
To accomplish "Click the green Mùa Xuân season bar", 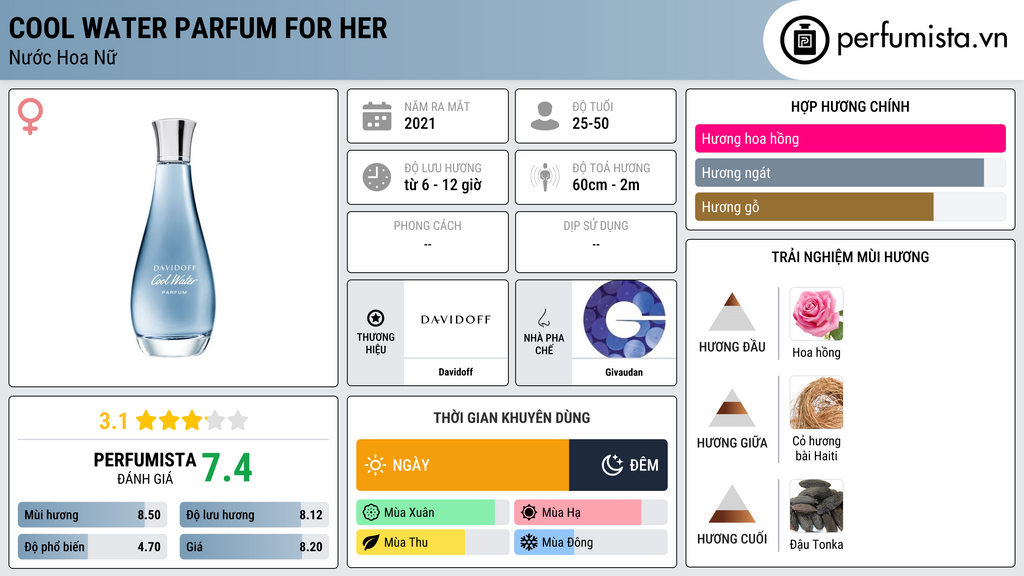I will click(x=432, y=513).
